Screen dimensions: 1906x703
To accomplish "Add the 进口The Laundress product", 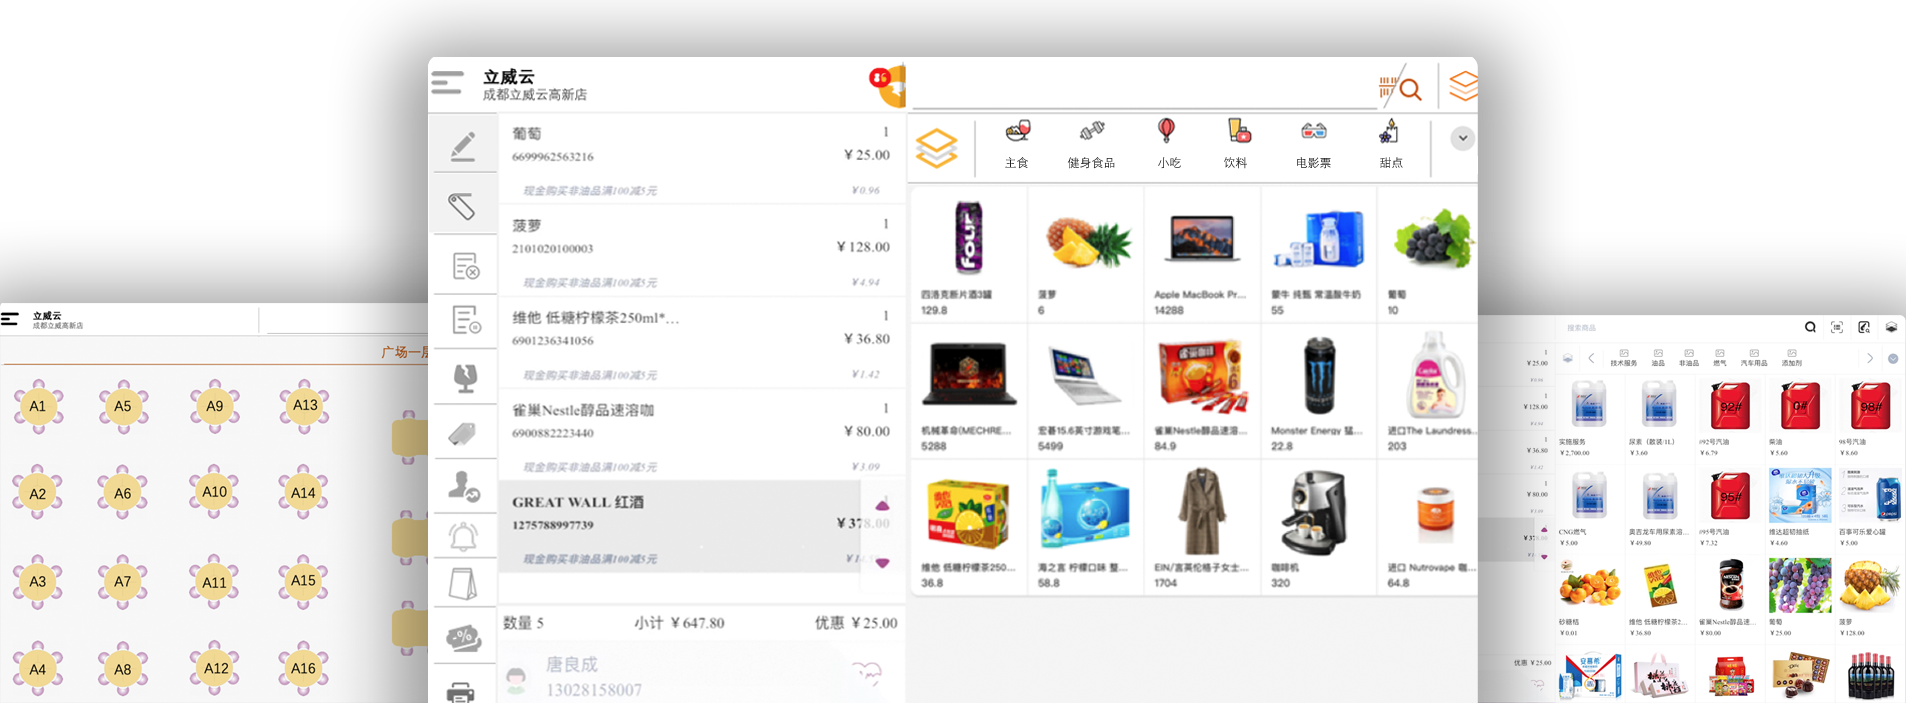I will (1429, 391).
